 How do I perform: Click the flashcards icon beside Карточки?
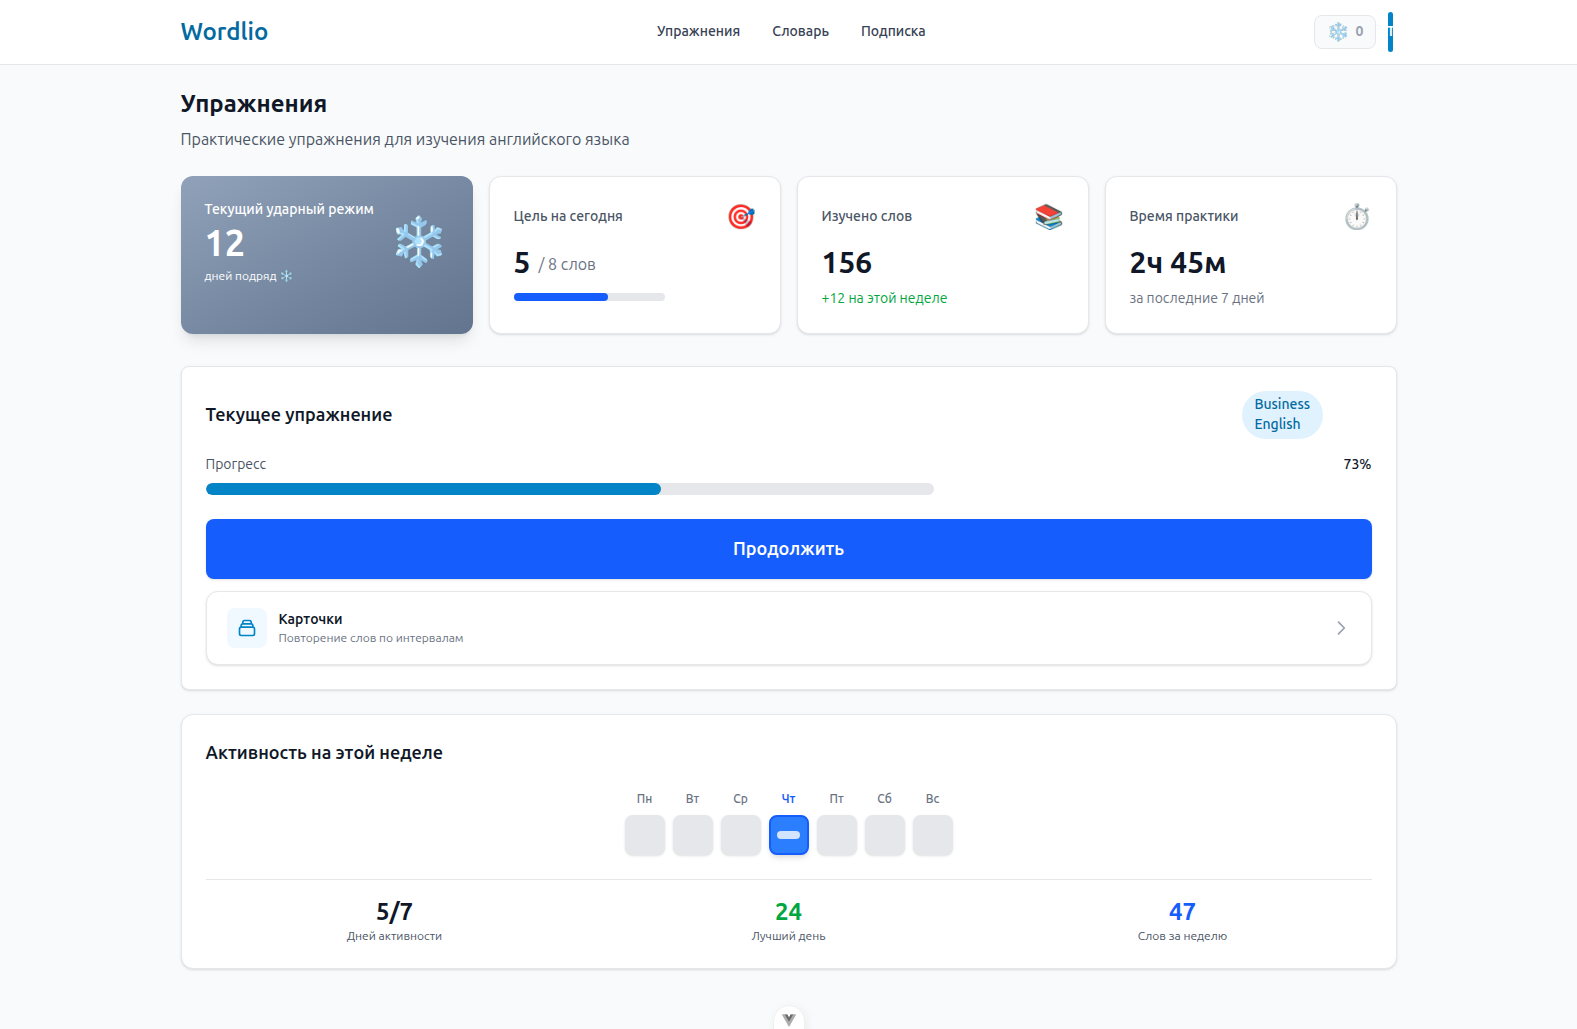[x=247, y=628]
